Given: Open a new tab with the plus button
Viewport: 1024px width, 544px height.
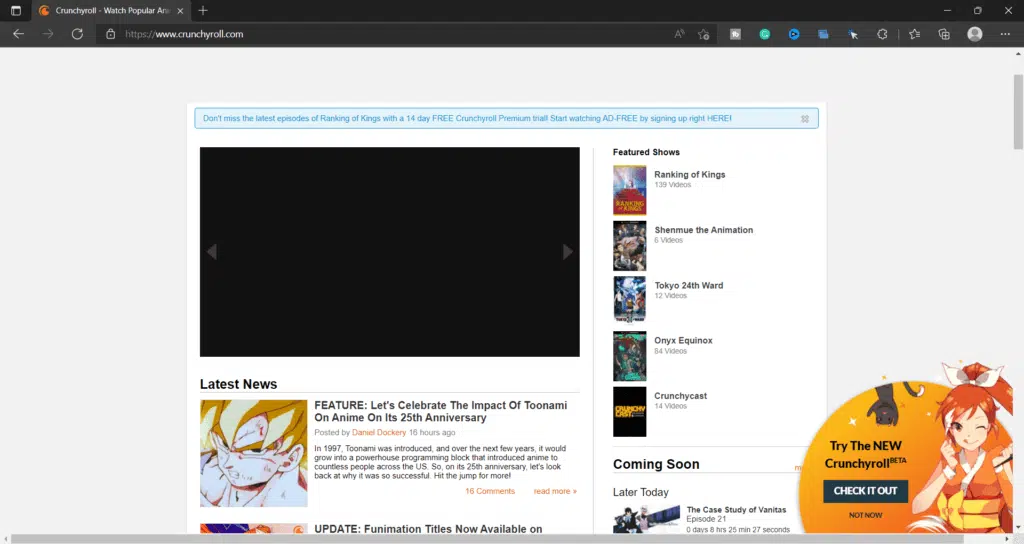Looking at the screenshot, I should coord(203,10).
